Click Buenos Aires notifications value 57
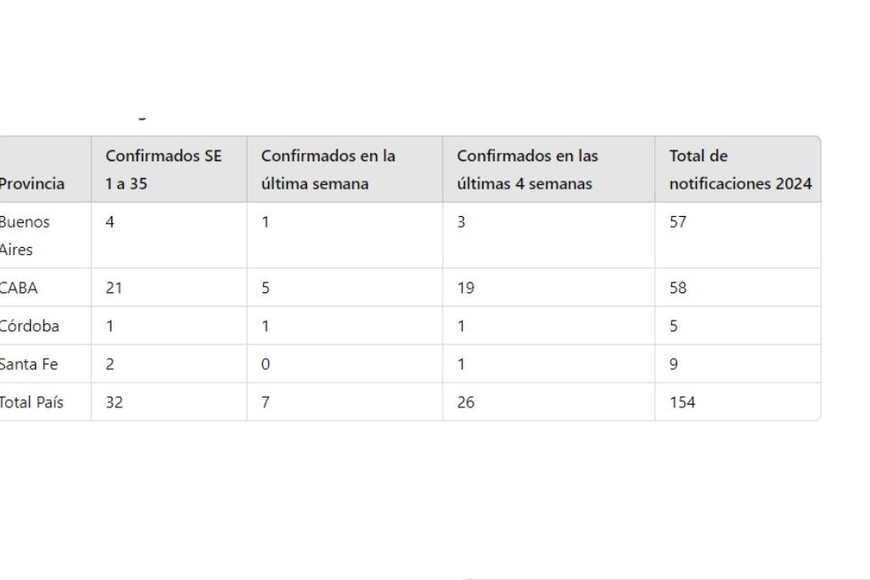Image resolution: width=870 pixels, height=580 pixels. click(678, 222)
